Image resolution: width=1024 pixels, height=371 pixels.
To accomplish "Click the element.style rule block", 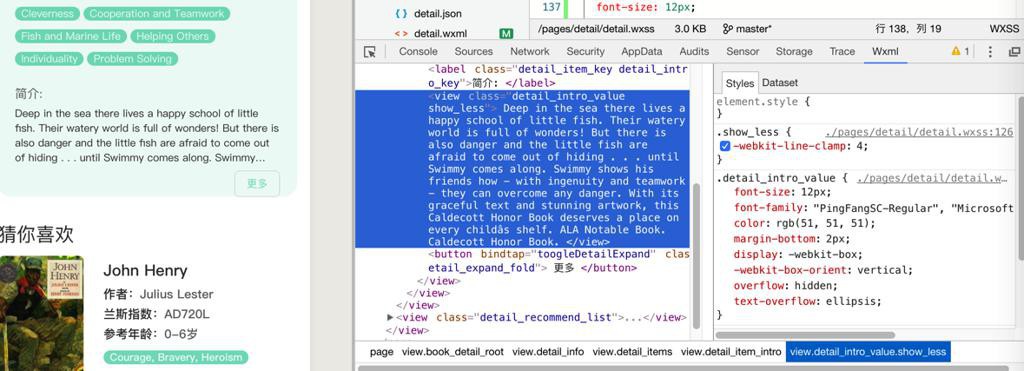I will 763,108.
